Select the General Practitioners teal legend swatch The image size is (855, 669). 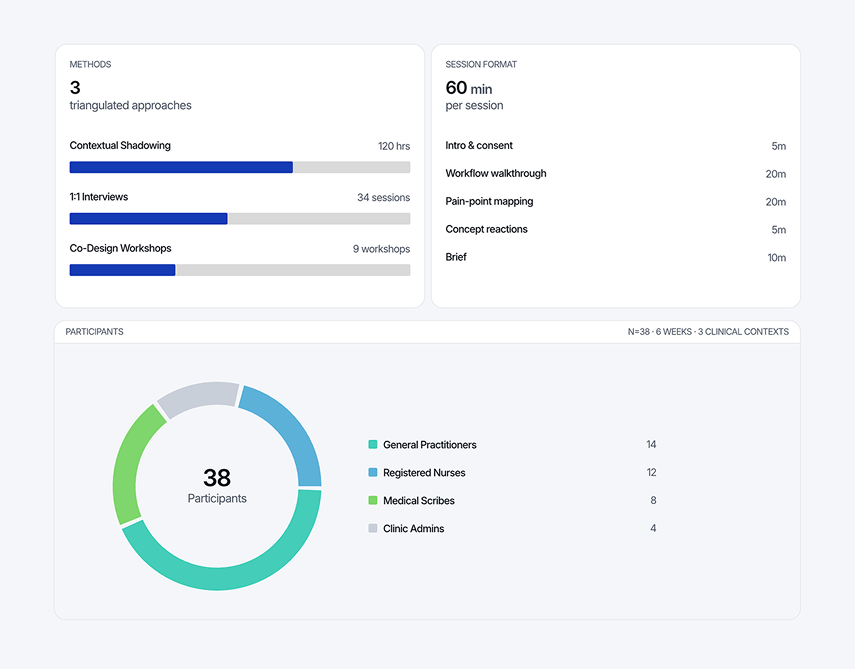coord(373,444)
